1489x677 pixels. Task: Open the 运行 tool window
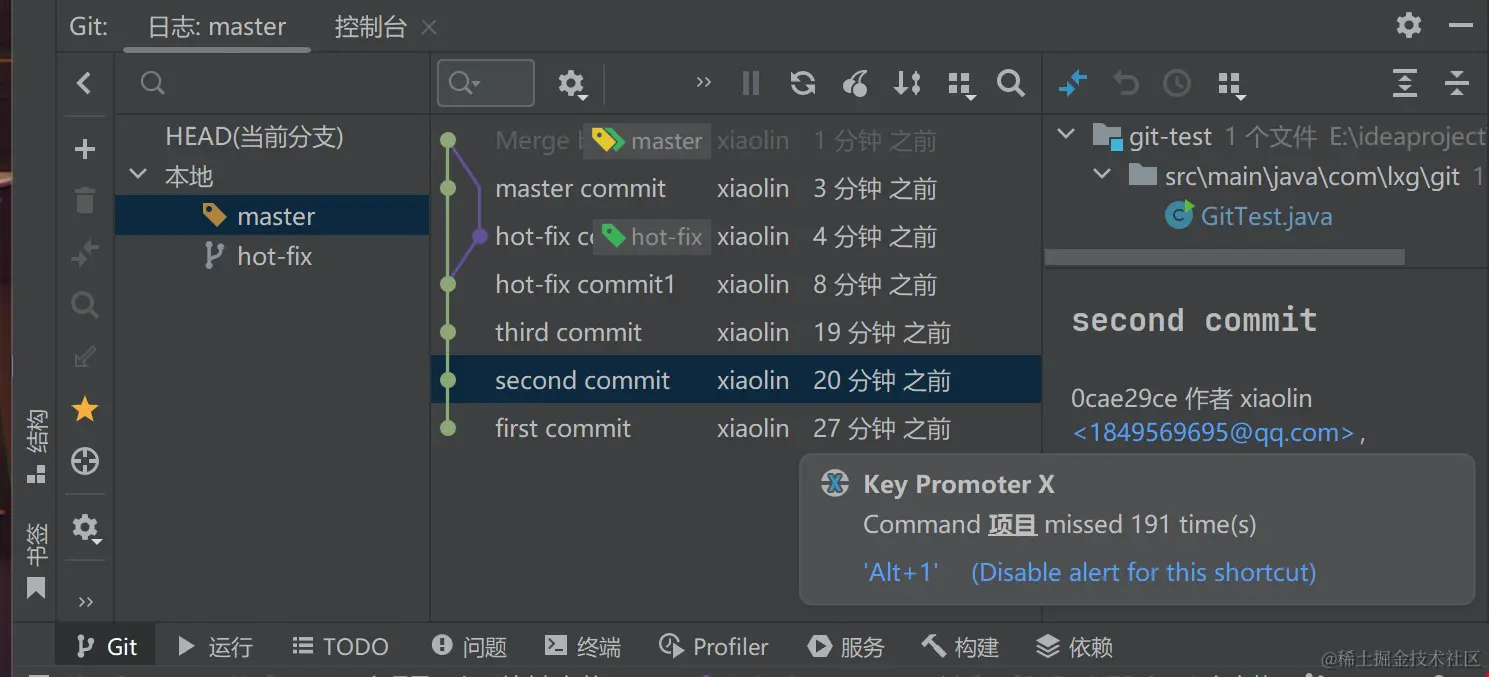click(x=214, y=647)
